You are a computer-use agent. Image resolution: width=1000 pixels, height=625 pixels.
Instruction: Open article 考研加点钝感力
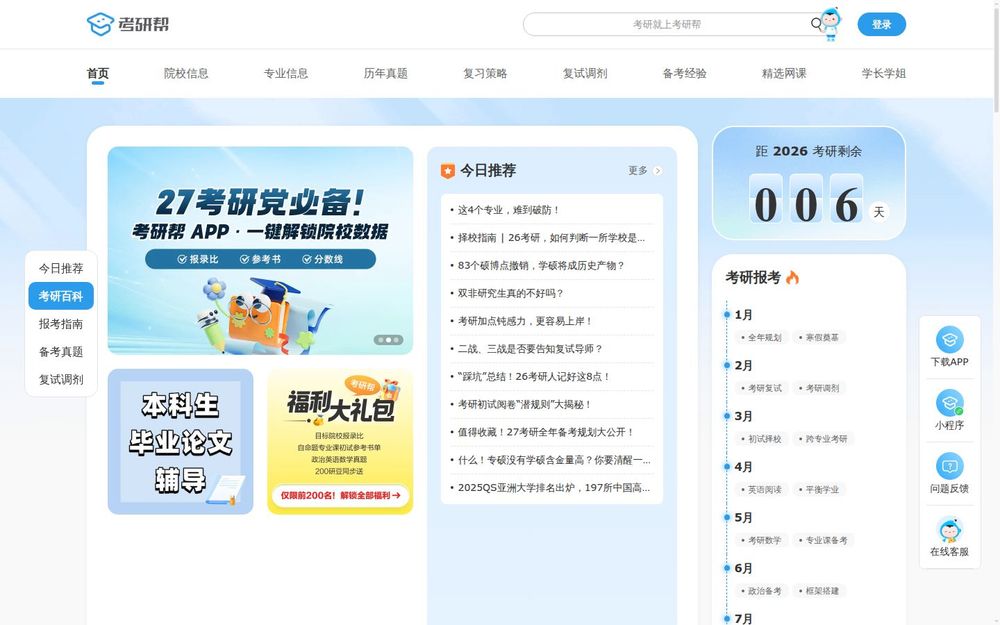(525, 321)
